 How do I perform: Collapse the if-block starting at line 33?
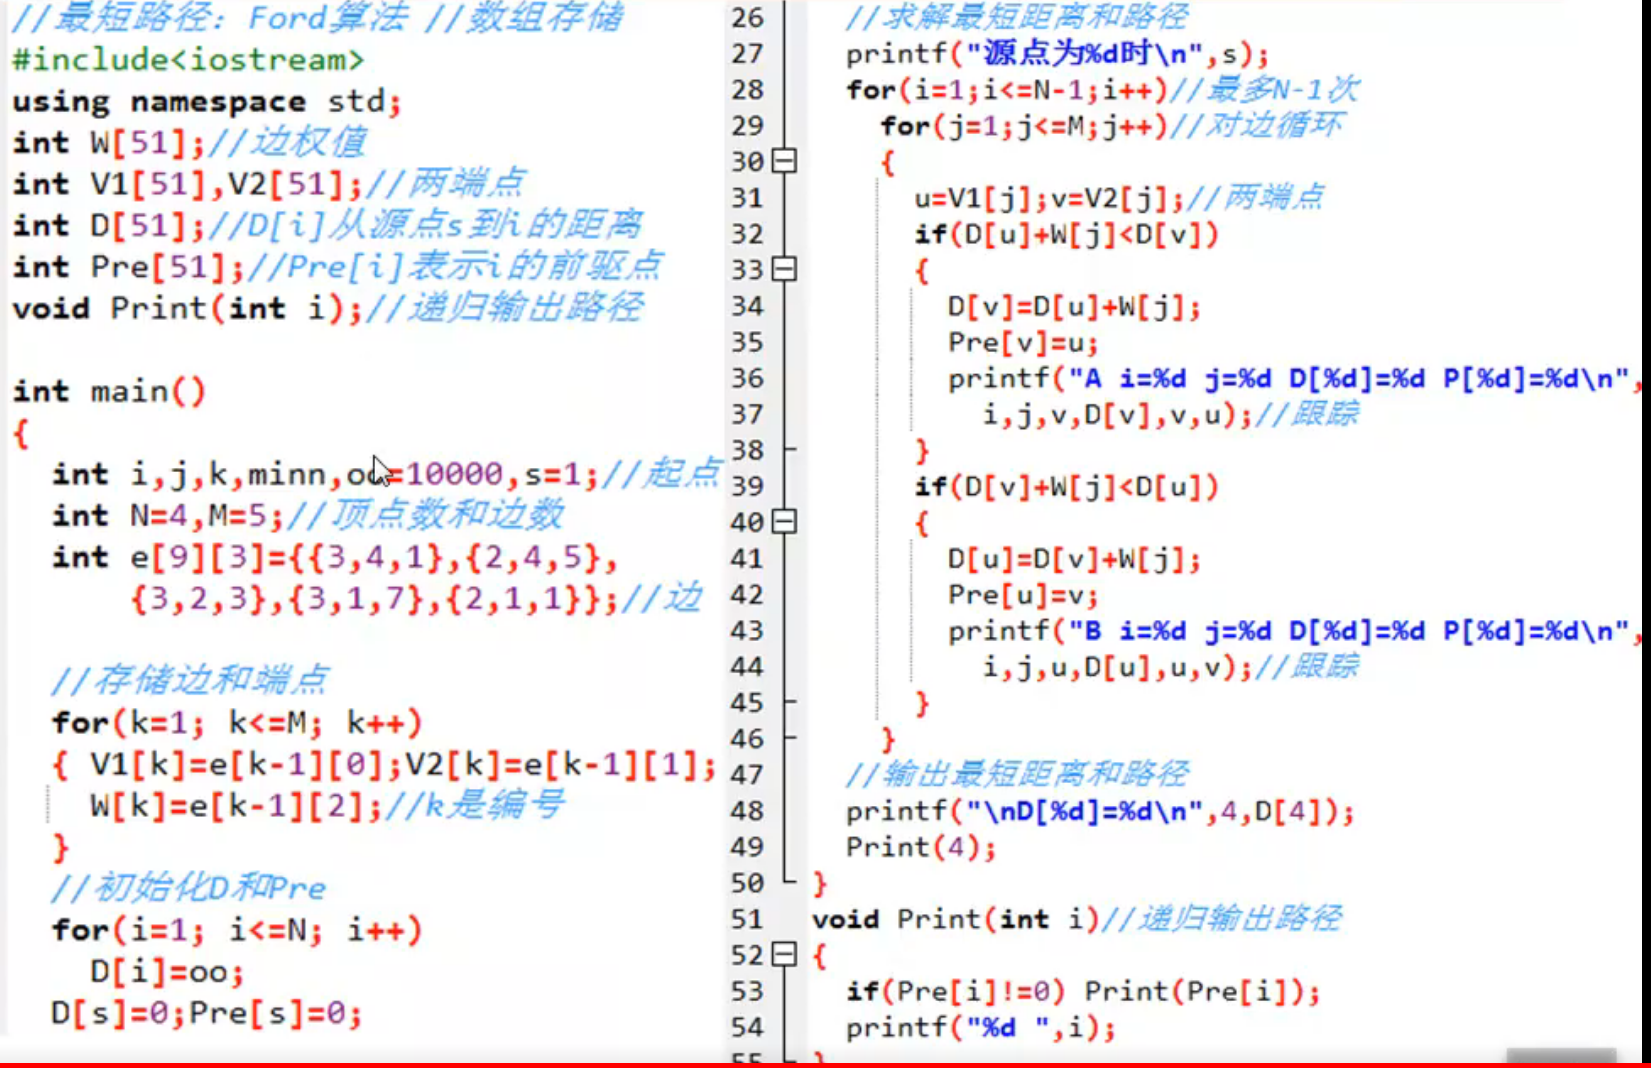coord(783,268)
